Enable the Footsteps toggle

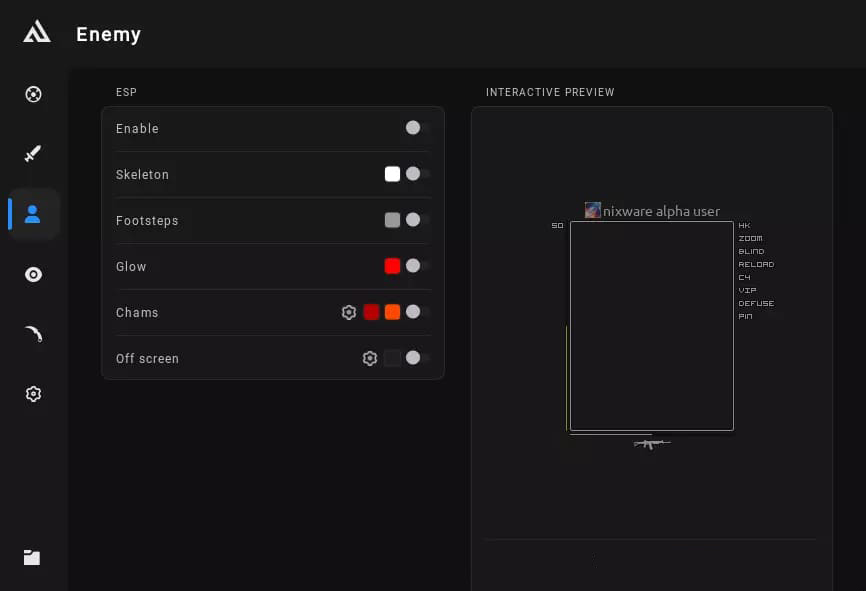[418, 220]
